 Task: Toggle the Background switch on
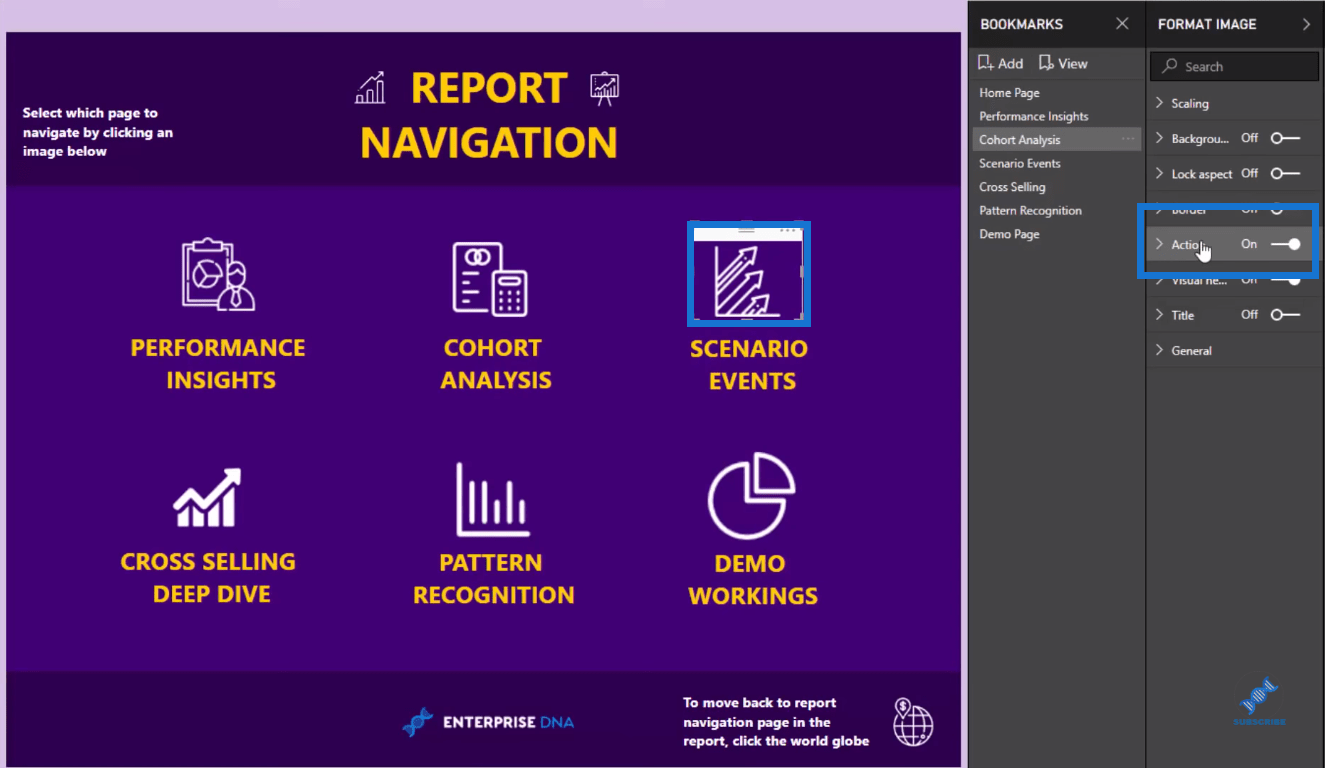(x=1285, y=138)
